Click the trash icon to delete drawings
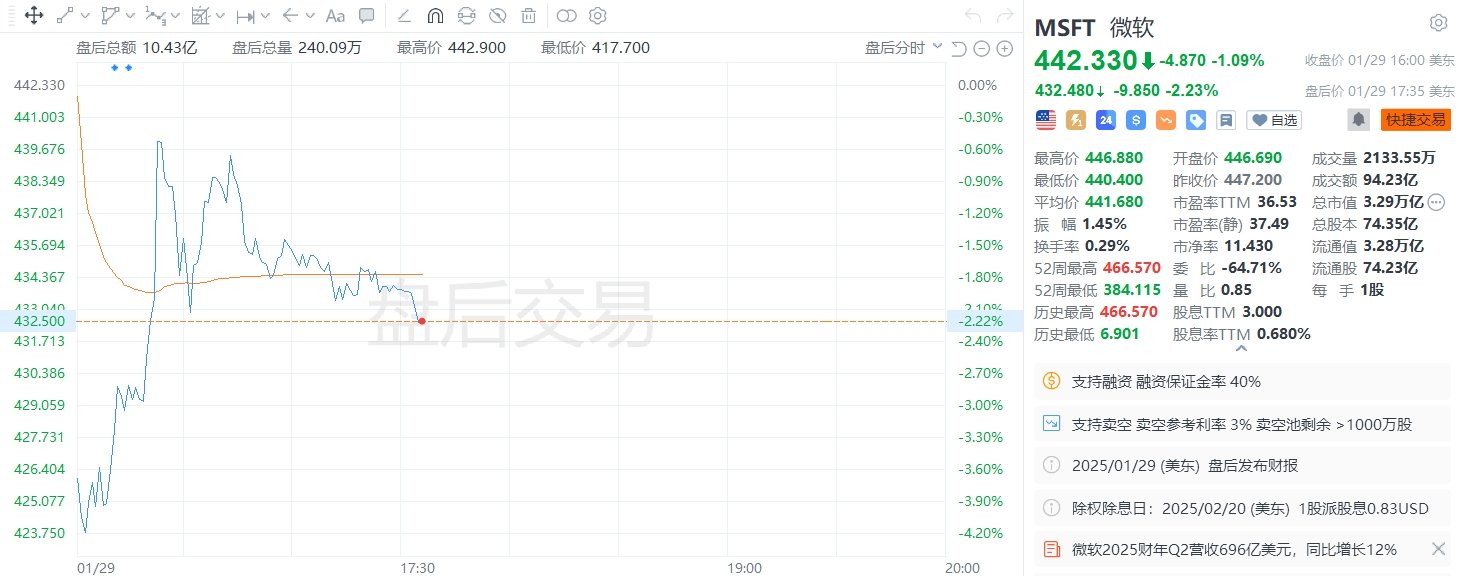This screenshot has width=1462, height=576. pyautogui.click(x=528, y=15)
